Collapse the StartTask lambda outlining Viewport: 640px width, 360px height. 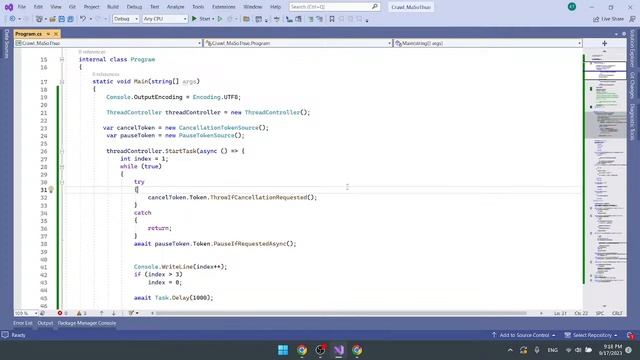click(x=62, y=151)
